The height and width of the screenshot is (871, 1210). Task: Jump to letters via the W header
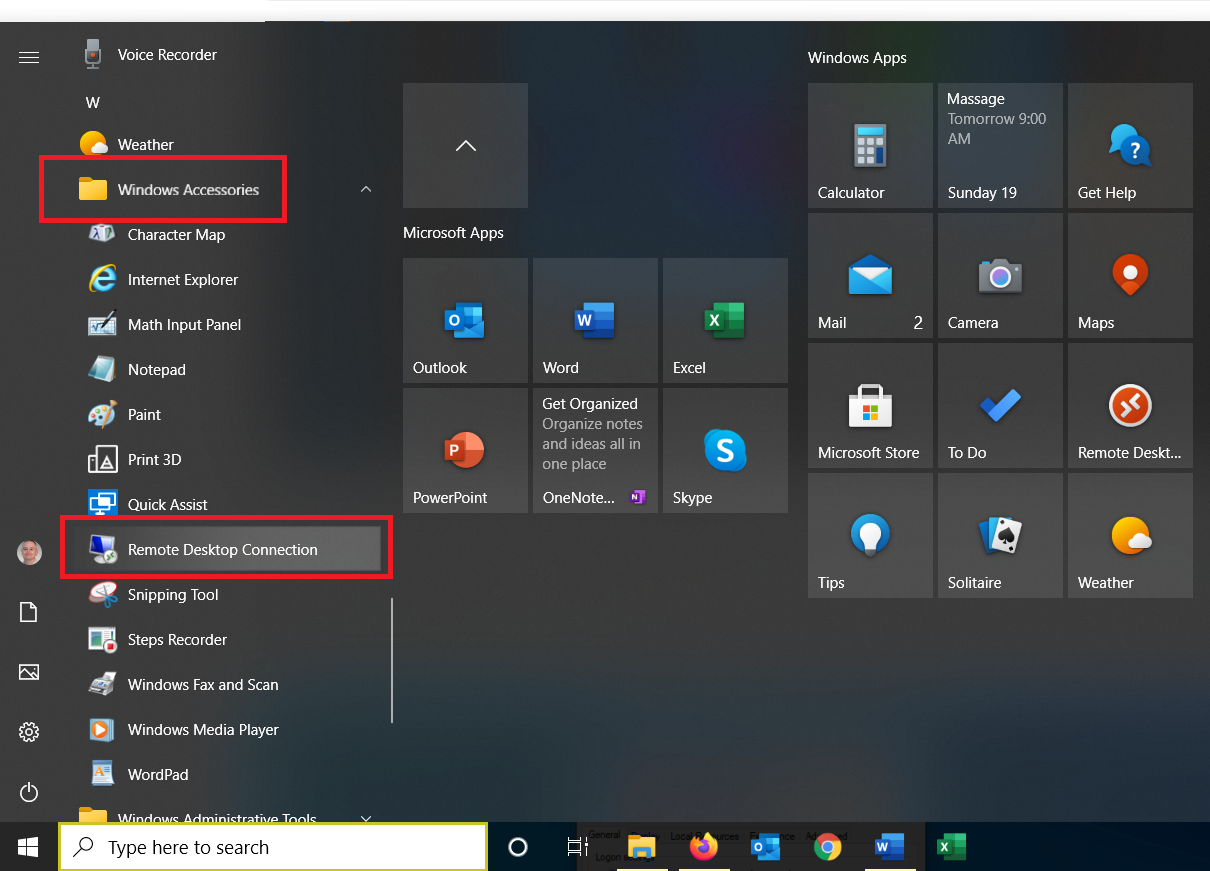point(93,102)
